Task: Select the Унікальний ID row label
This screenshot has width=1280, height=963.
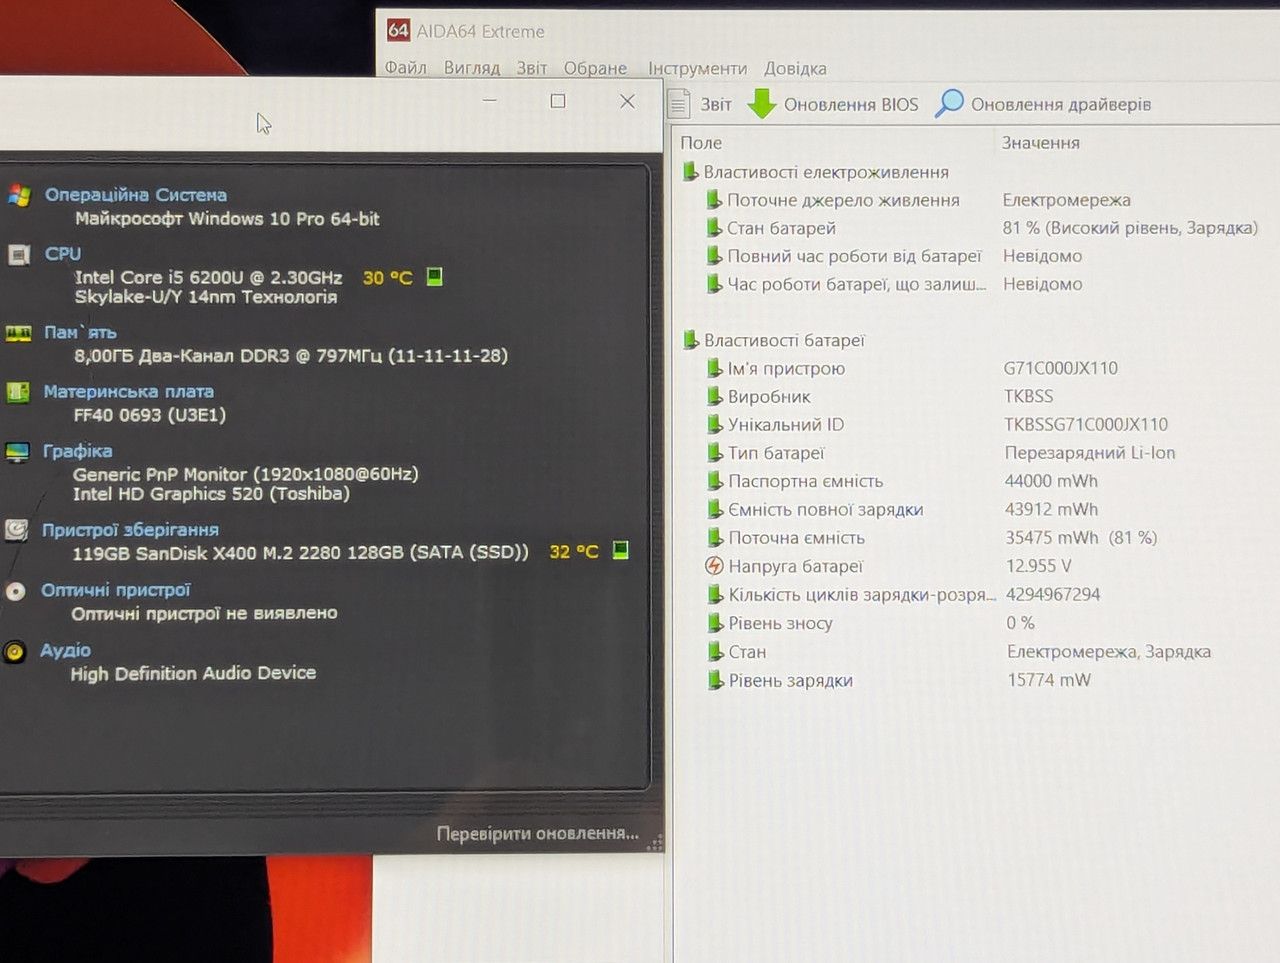Action: click(x=786, y=424)
